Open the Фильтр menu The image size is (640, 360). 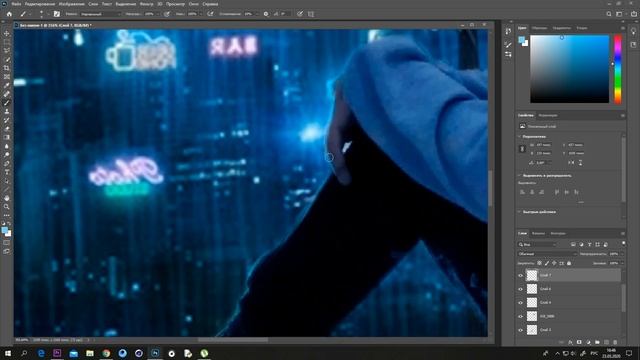click(x=147, y=4)
